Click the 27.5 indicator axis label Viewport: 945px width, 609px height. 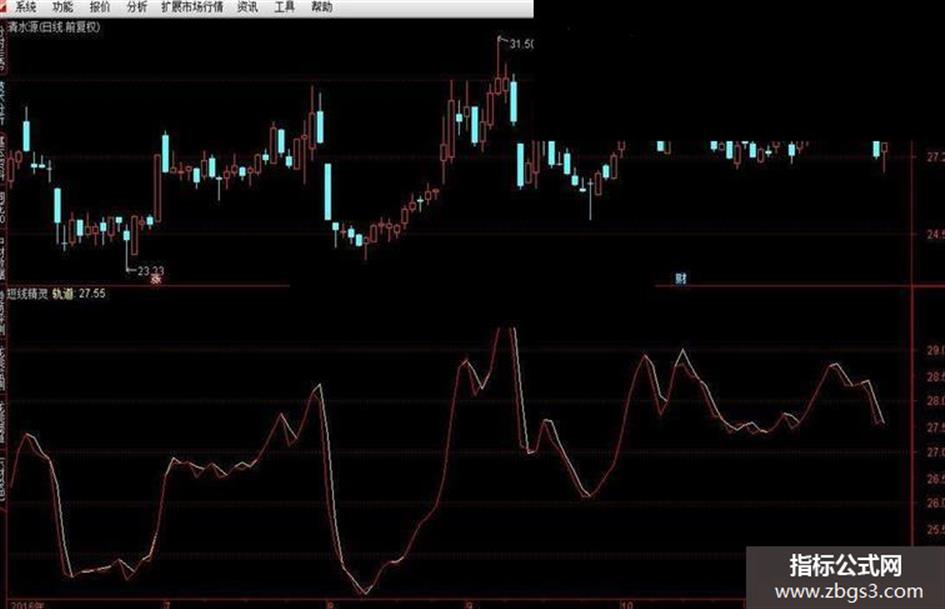point(935,428)
